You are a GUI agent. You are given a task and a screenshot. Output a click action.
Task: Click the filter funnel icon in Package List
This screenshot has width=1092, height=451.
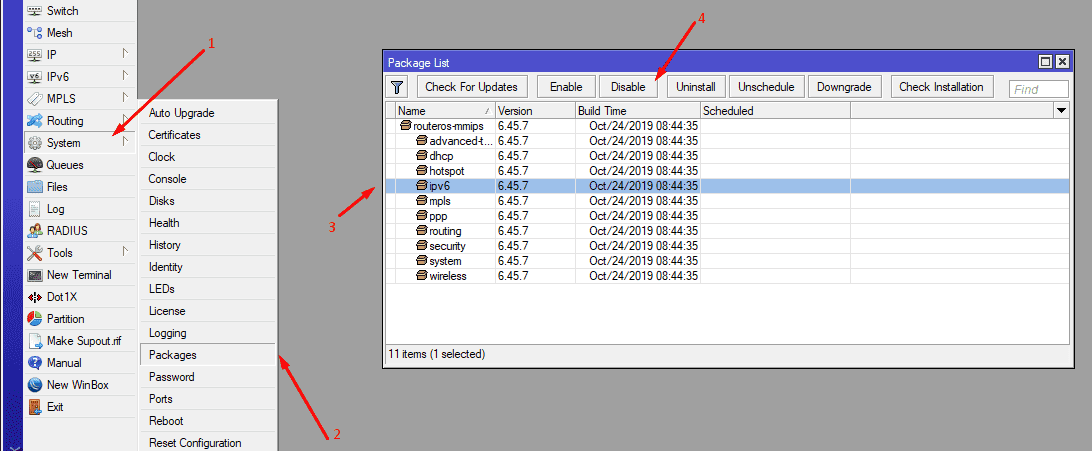pos(397,88)
